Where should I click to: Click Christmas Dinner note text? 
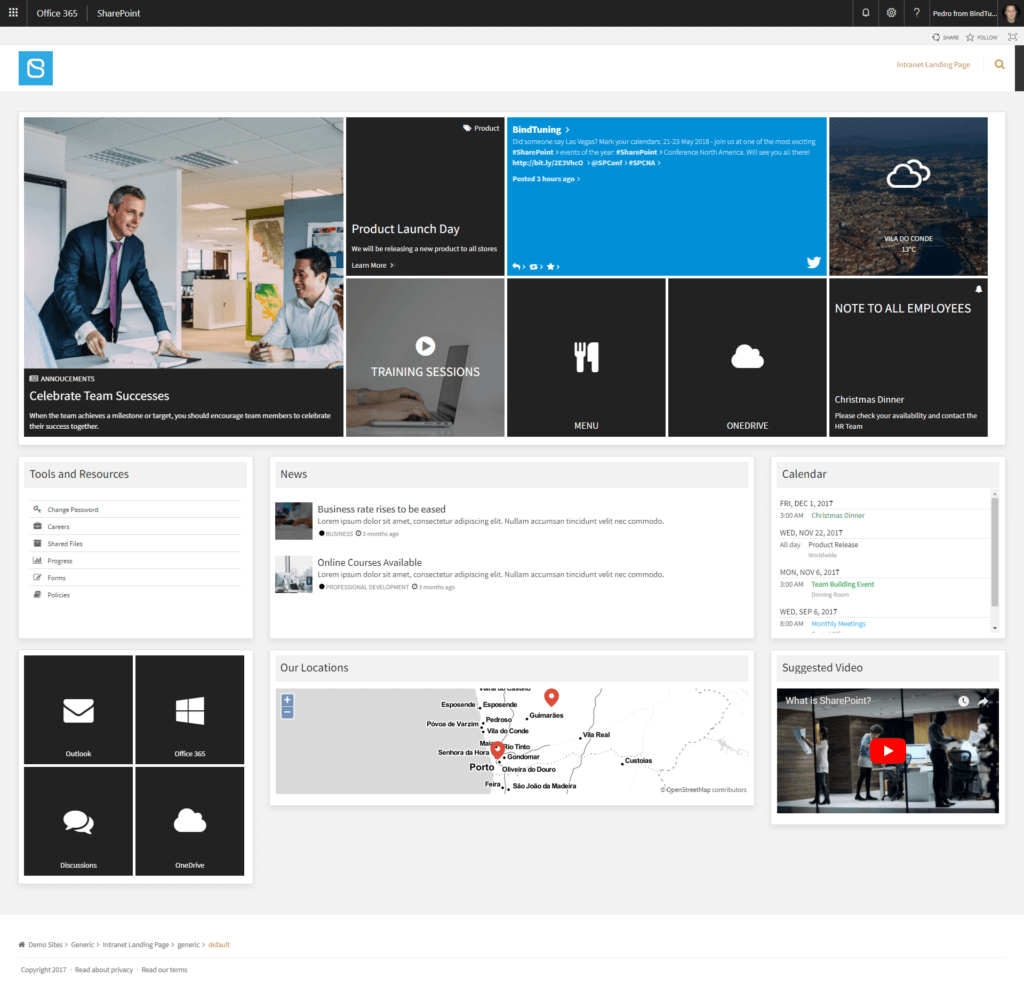[x=869, y=400]
